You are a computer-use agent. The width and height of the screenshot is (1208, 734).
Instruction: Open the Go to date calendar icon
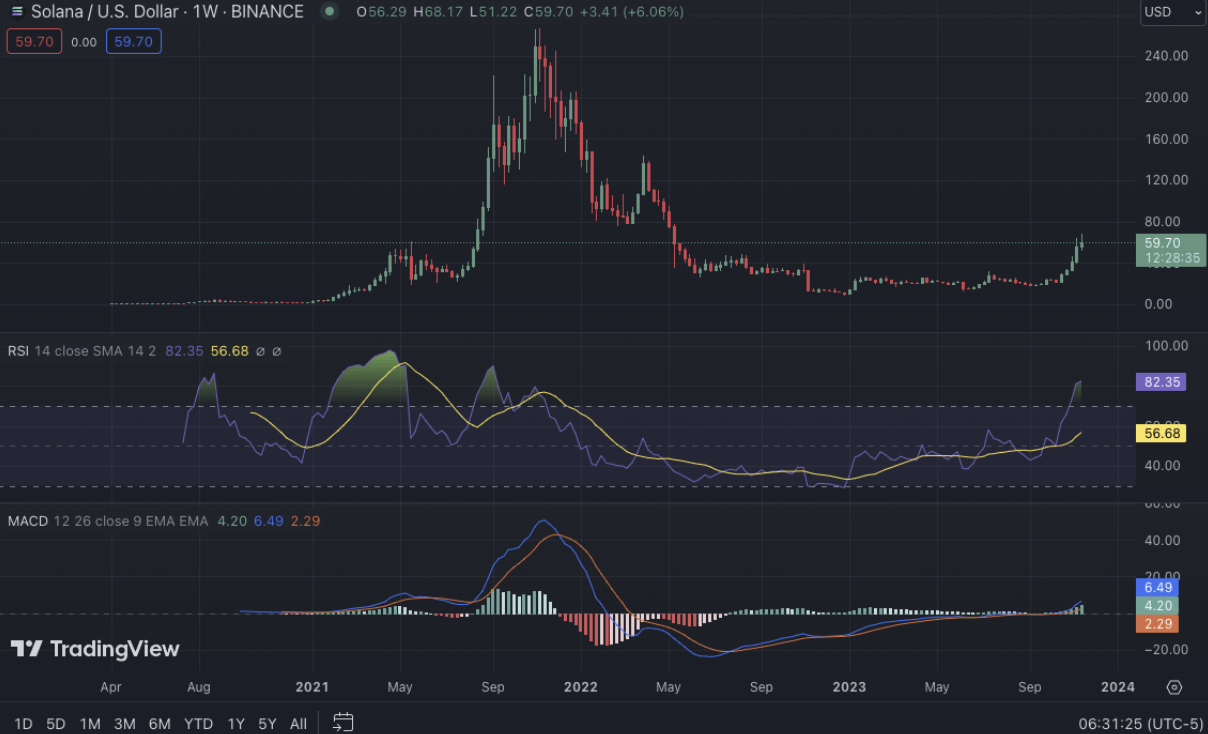pyautogui.click(x=343, y=722)
